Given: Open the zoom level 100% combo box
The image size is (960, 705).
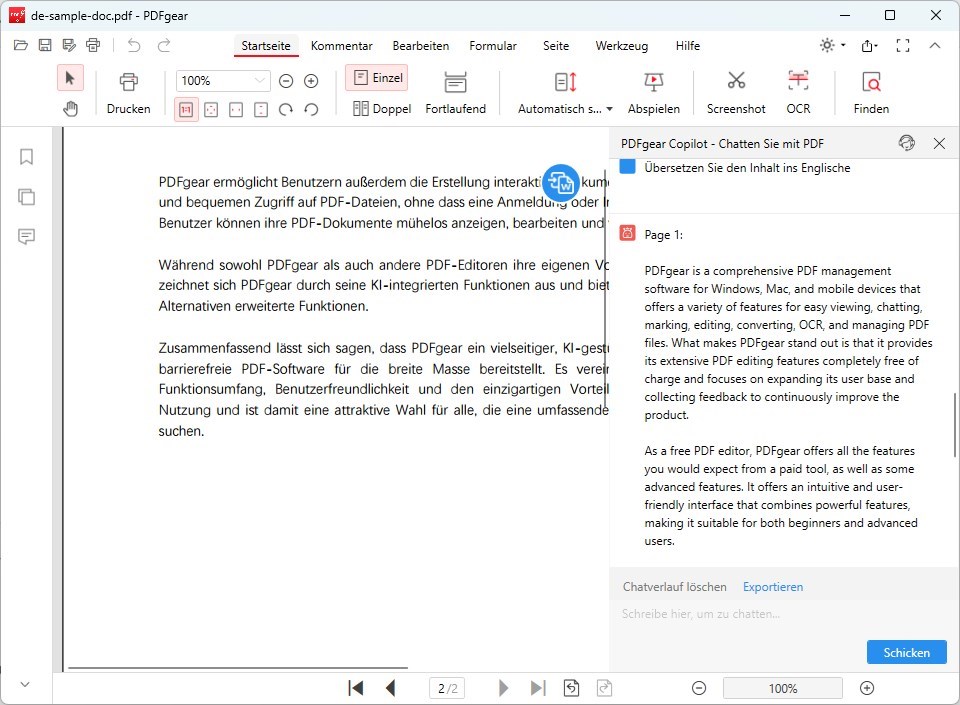Looking at the screenshot, I should pyautogui.click(x=223, y=81).
